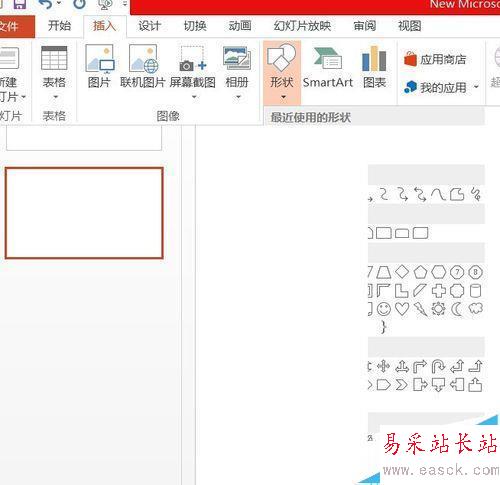Viewport: 500px width, 485px height.
Task: Select the regular pentagon shape
Action: click(420, 272)
